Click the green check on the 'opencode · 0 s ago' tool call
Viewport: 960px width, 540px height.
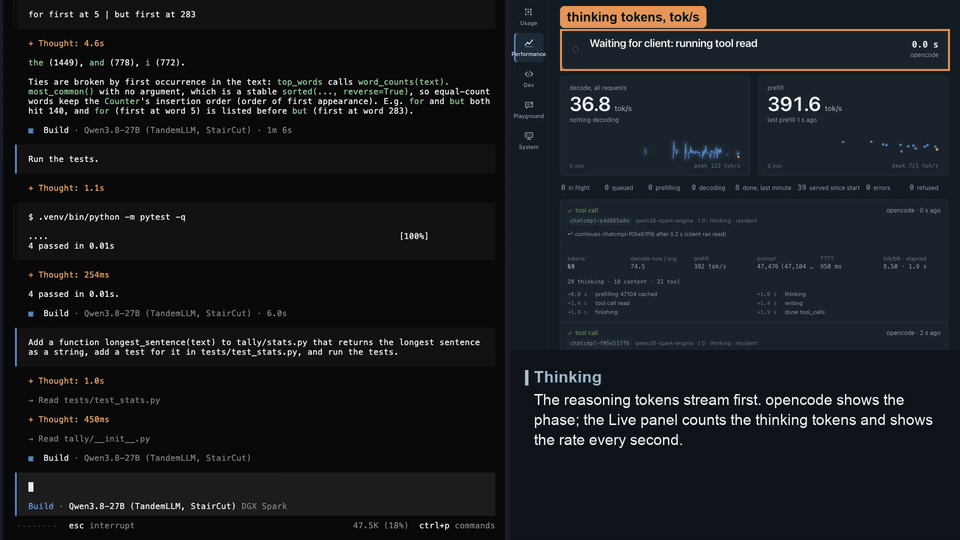coord(570,211)
